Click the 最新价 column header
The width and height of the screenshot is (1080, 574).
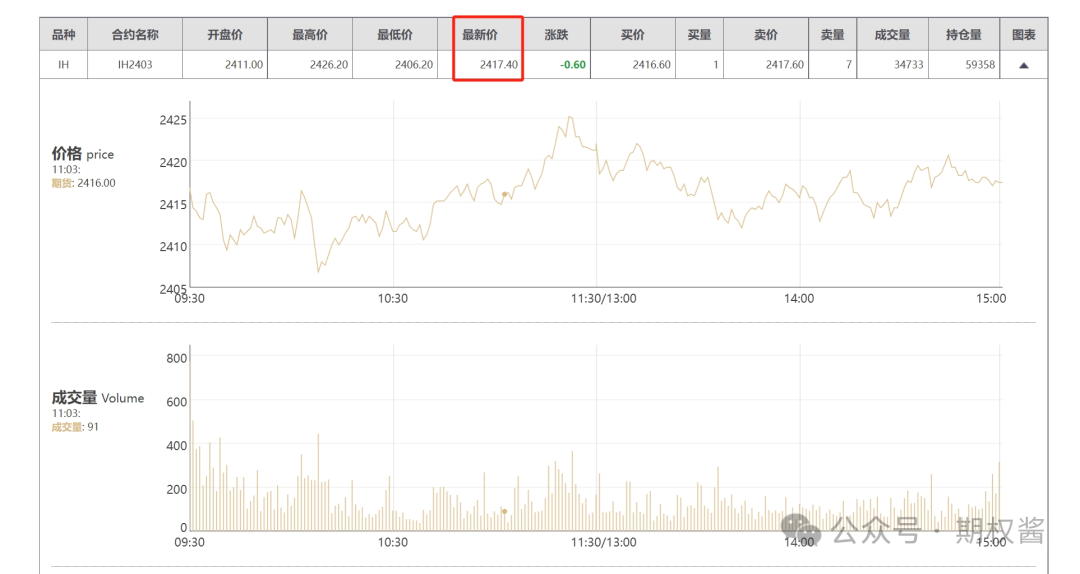(x=480, y=34)
